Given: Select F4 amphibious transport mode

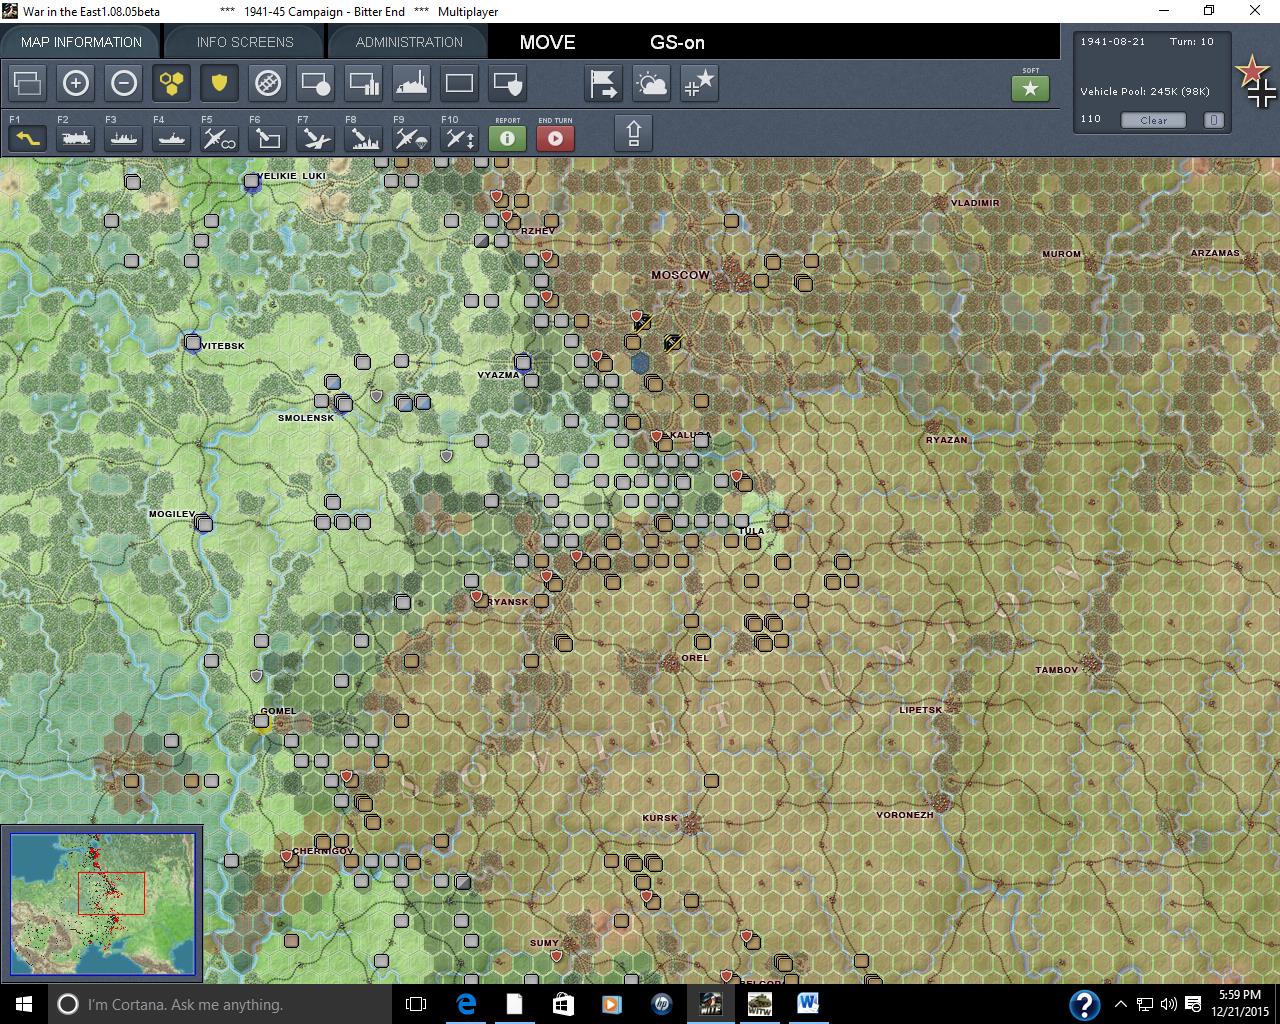Looking at the screenshot, I should pyautogui.click(x=172, y=138).
